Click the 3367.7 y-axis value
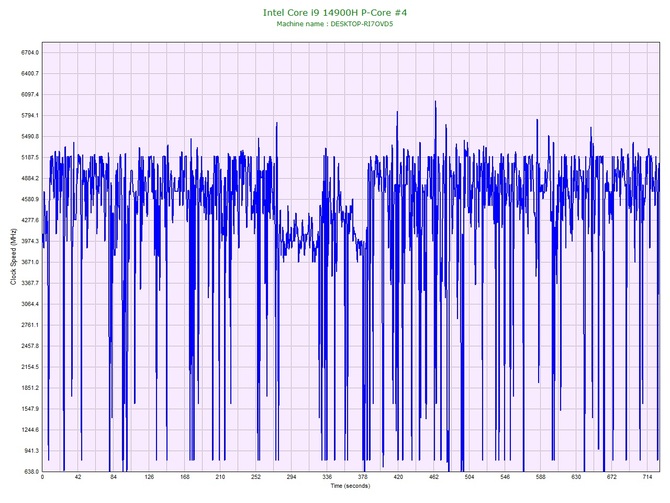 pos(30,283)
